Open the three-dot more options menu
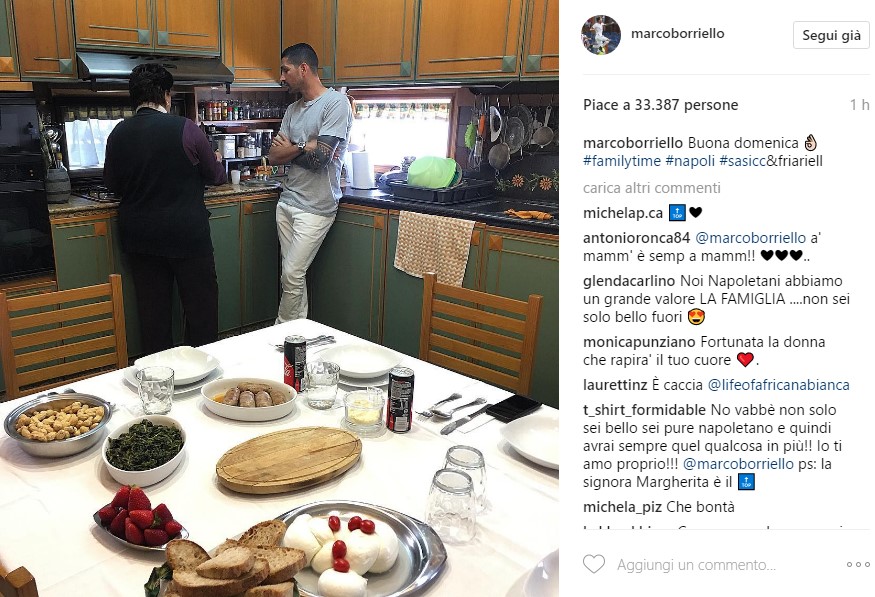The image size is (875, 597). click(x=858, y=565)
